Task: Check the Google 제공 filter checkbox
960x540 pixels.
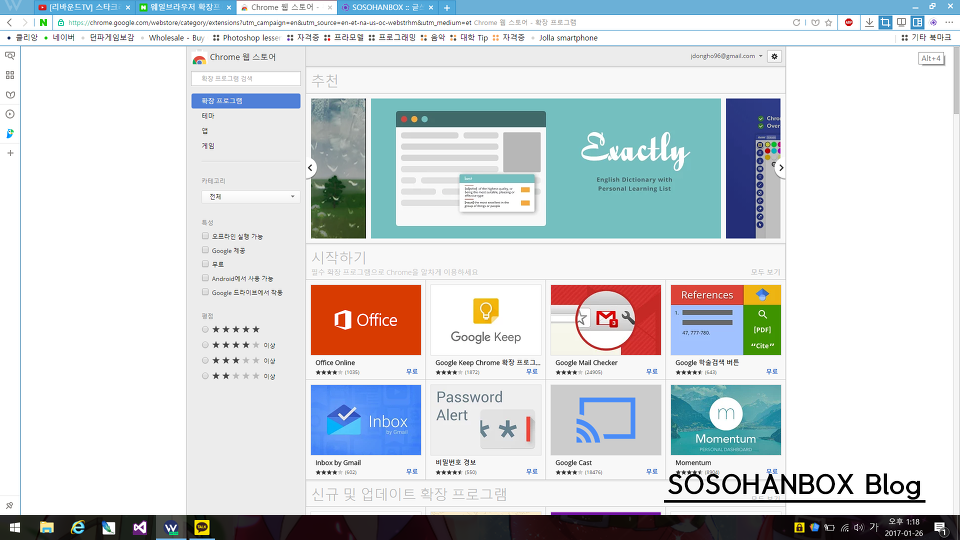Action: point(206,250)
